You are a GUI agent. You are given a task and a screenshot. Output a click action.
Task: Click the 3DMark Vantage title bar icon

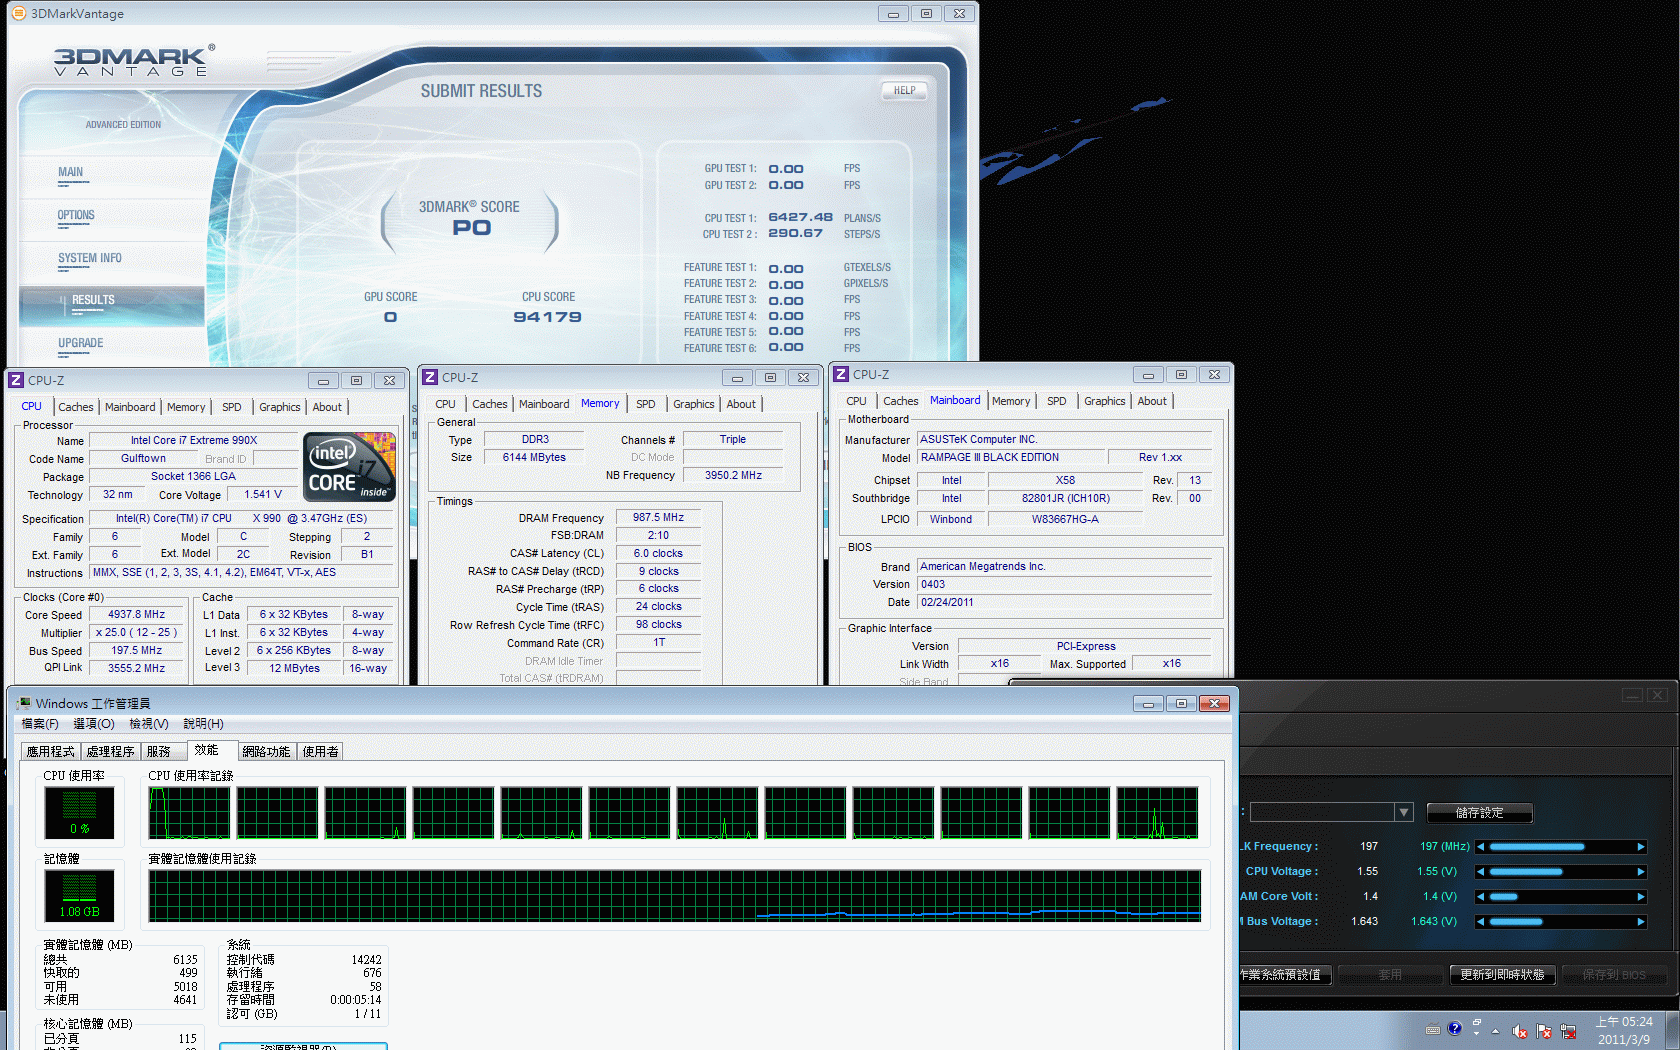(x=18, y=13)
